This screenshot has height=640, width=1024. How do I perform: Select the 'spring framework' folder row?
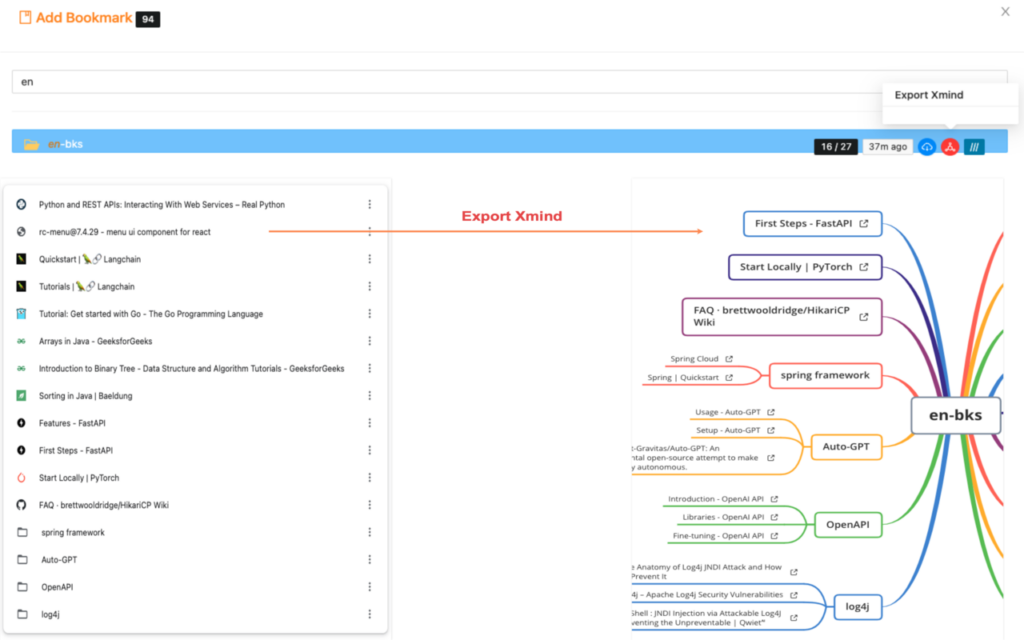pyautogui.click(x=195, y=532)
